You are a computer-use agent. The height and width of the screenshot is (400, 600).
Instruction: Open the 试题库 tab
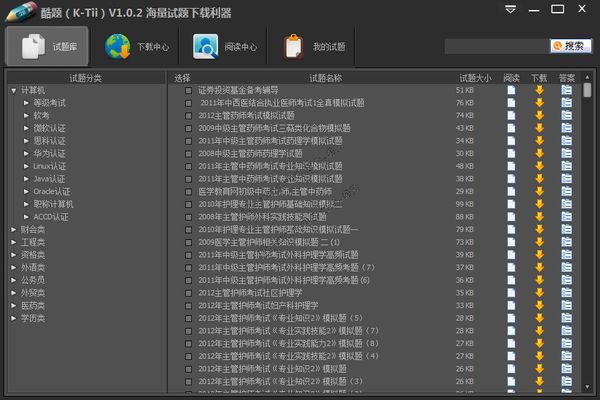click(47, 46)
